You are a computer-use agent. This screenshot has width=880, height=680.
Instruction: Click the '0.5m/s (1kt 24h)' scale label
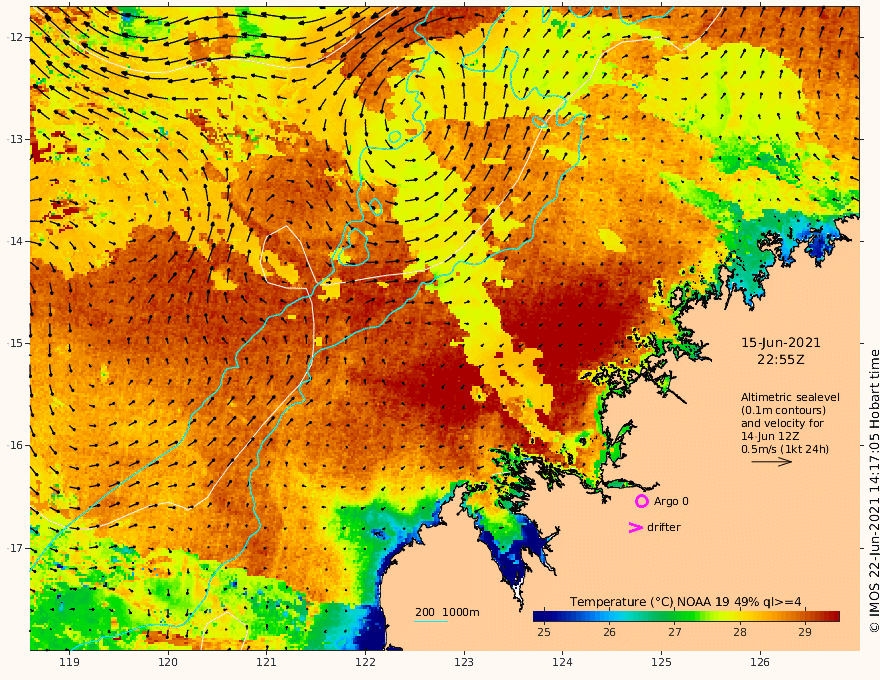point(785,449)
